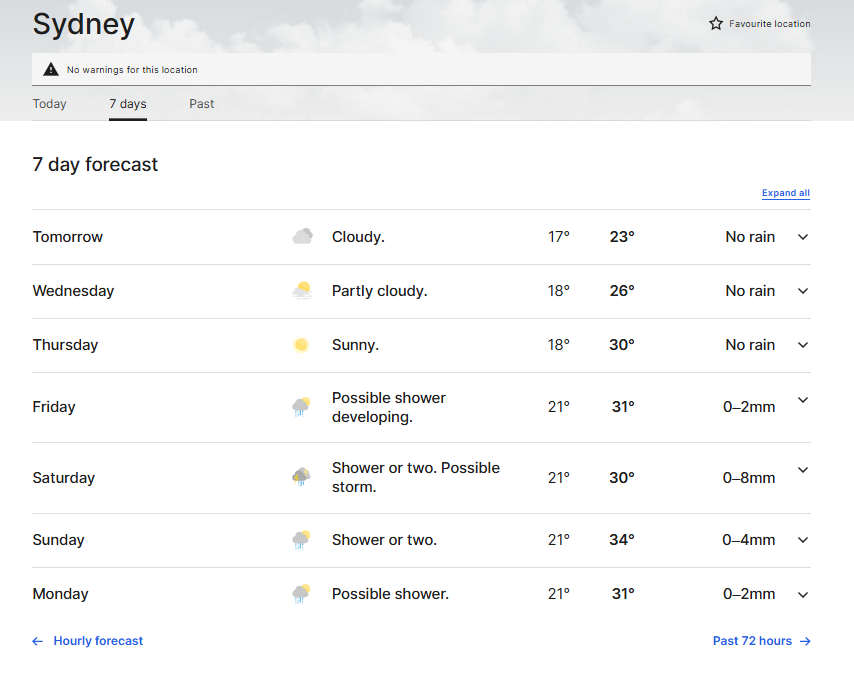Click the Tomorrow row label
The width and height of the screenshot is (854, 673).
pyautogui.click(x=68, y=237)
